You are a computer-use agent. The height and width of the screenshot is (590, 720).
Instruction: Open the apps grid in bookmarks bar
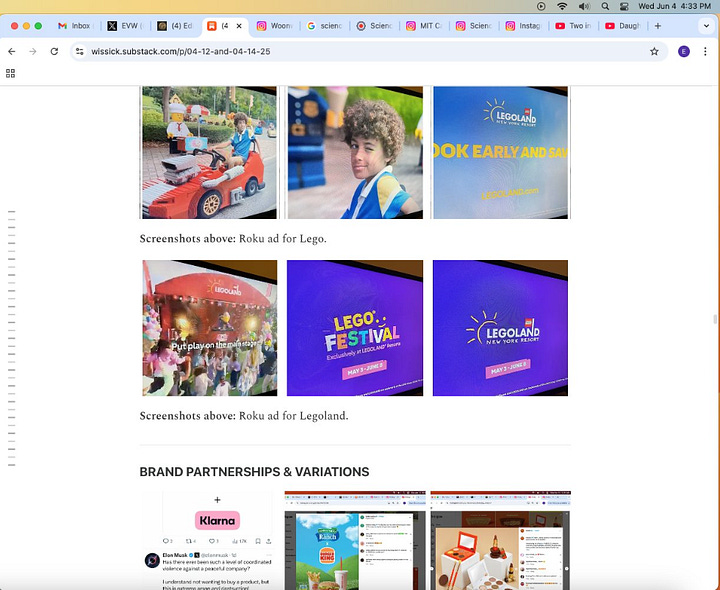[x=10, y=73]
